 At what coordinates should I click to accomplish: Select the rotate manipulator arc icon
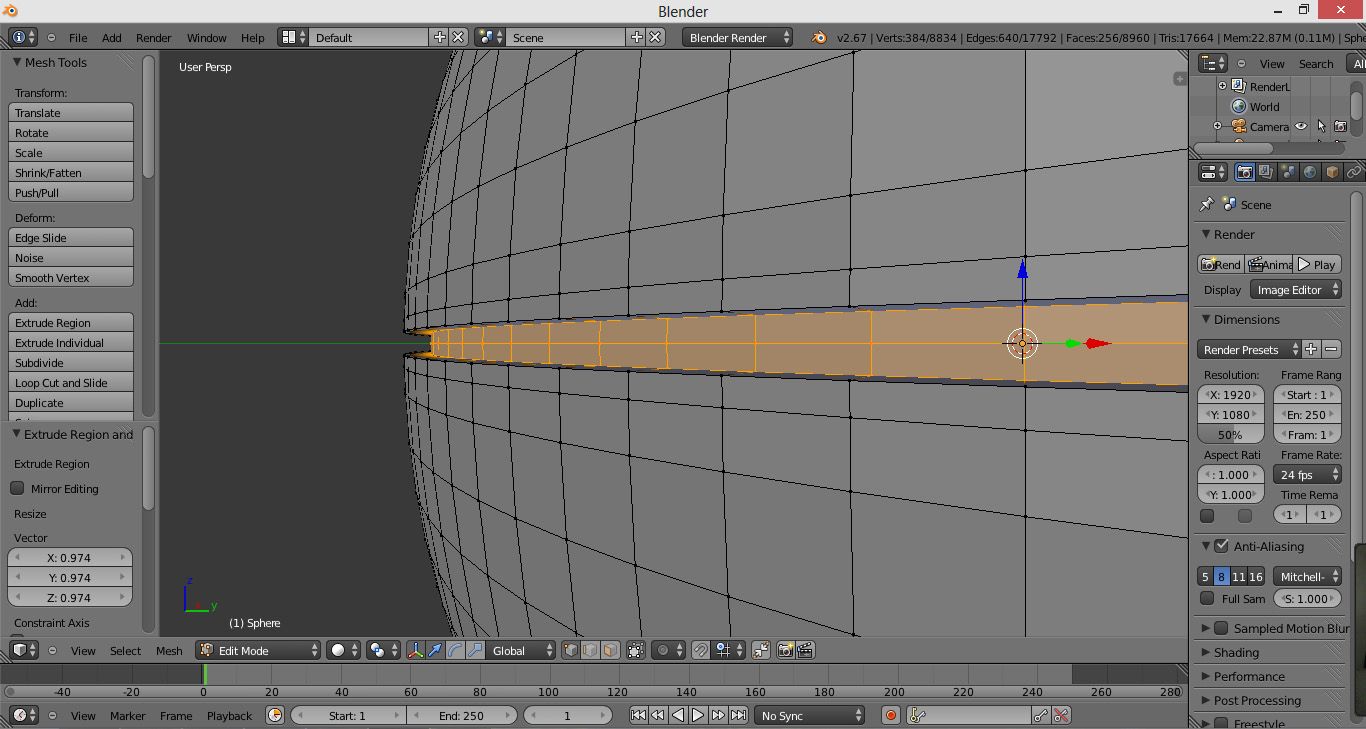pyautogui.click(x=455, y=650)
